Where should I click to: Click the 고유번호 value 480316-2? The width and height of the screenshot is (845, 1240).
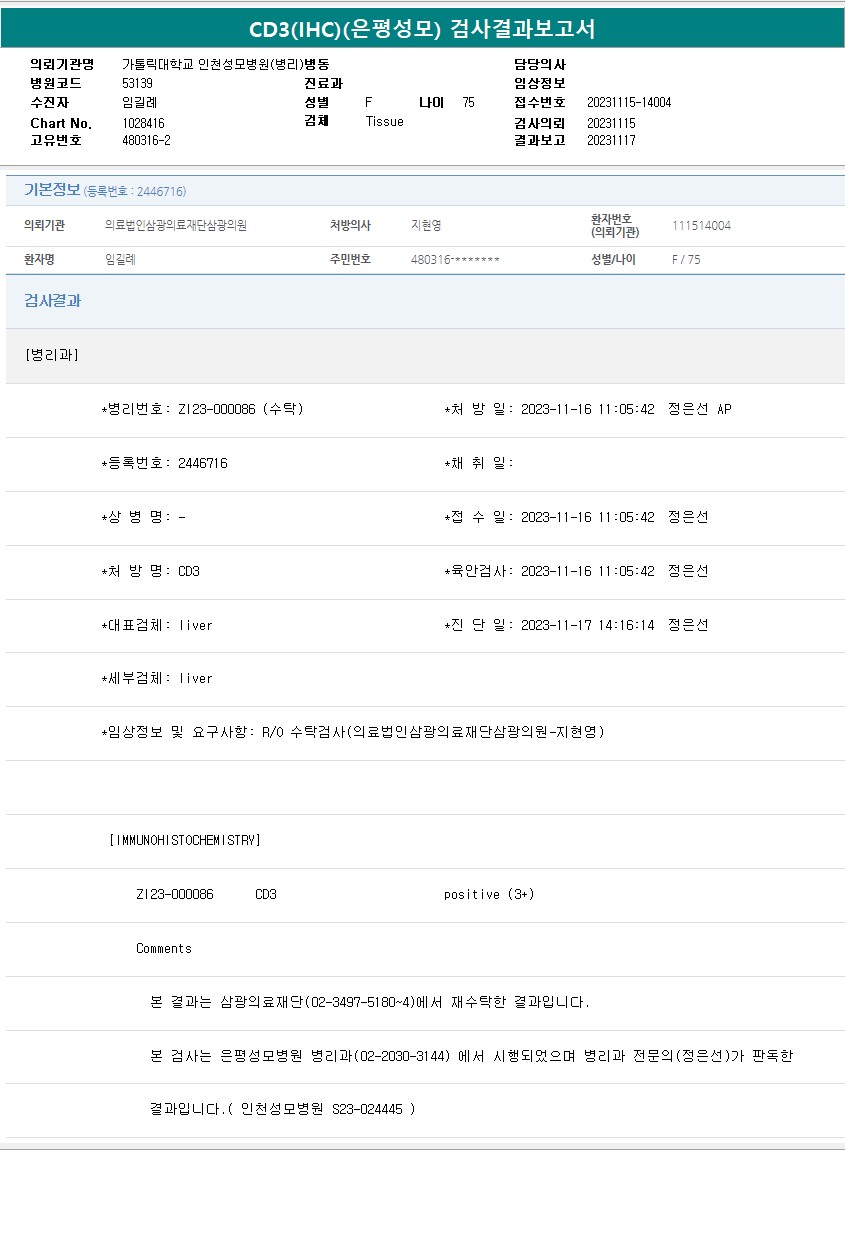(x=146, y=140)
